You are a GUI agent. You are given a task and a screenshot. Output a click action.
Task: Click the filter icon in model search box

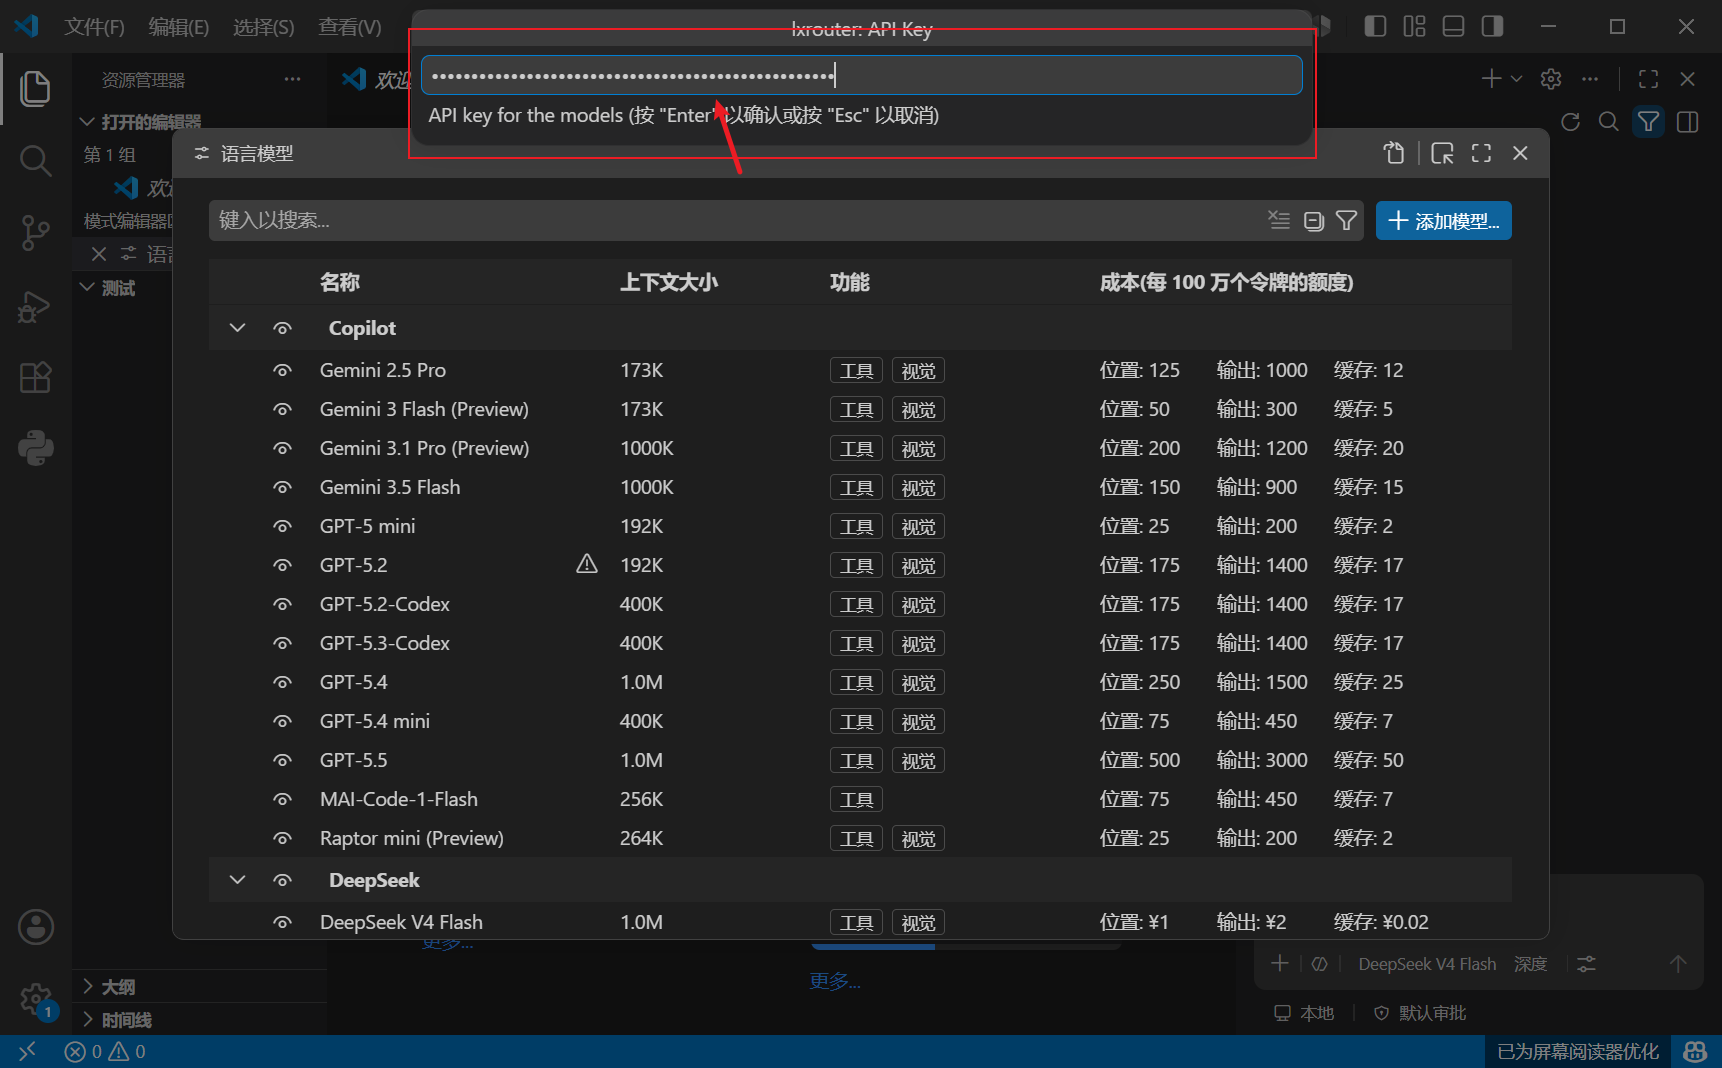pos(1347,220)
